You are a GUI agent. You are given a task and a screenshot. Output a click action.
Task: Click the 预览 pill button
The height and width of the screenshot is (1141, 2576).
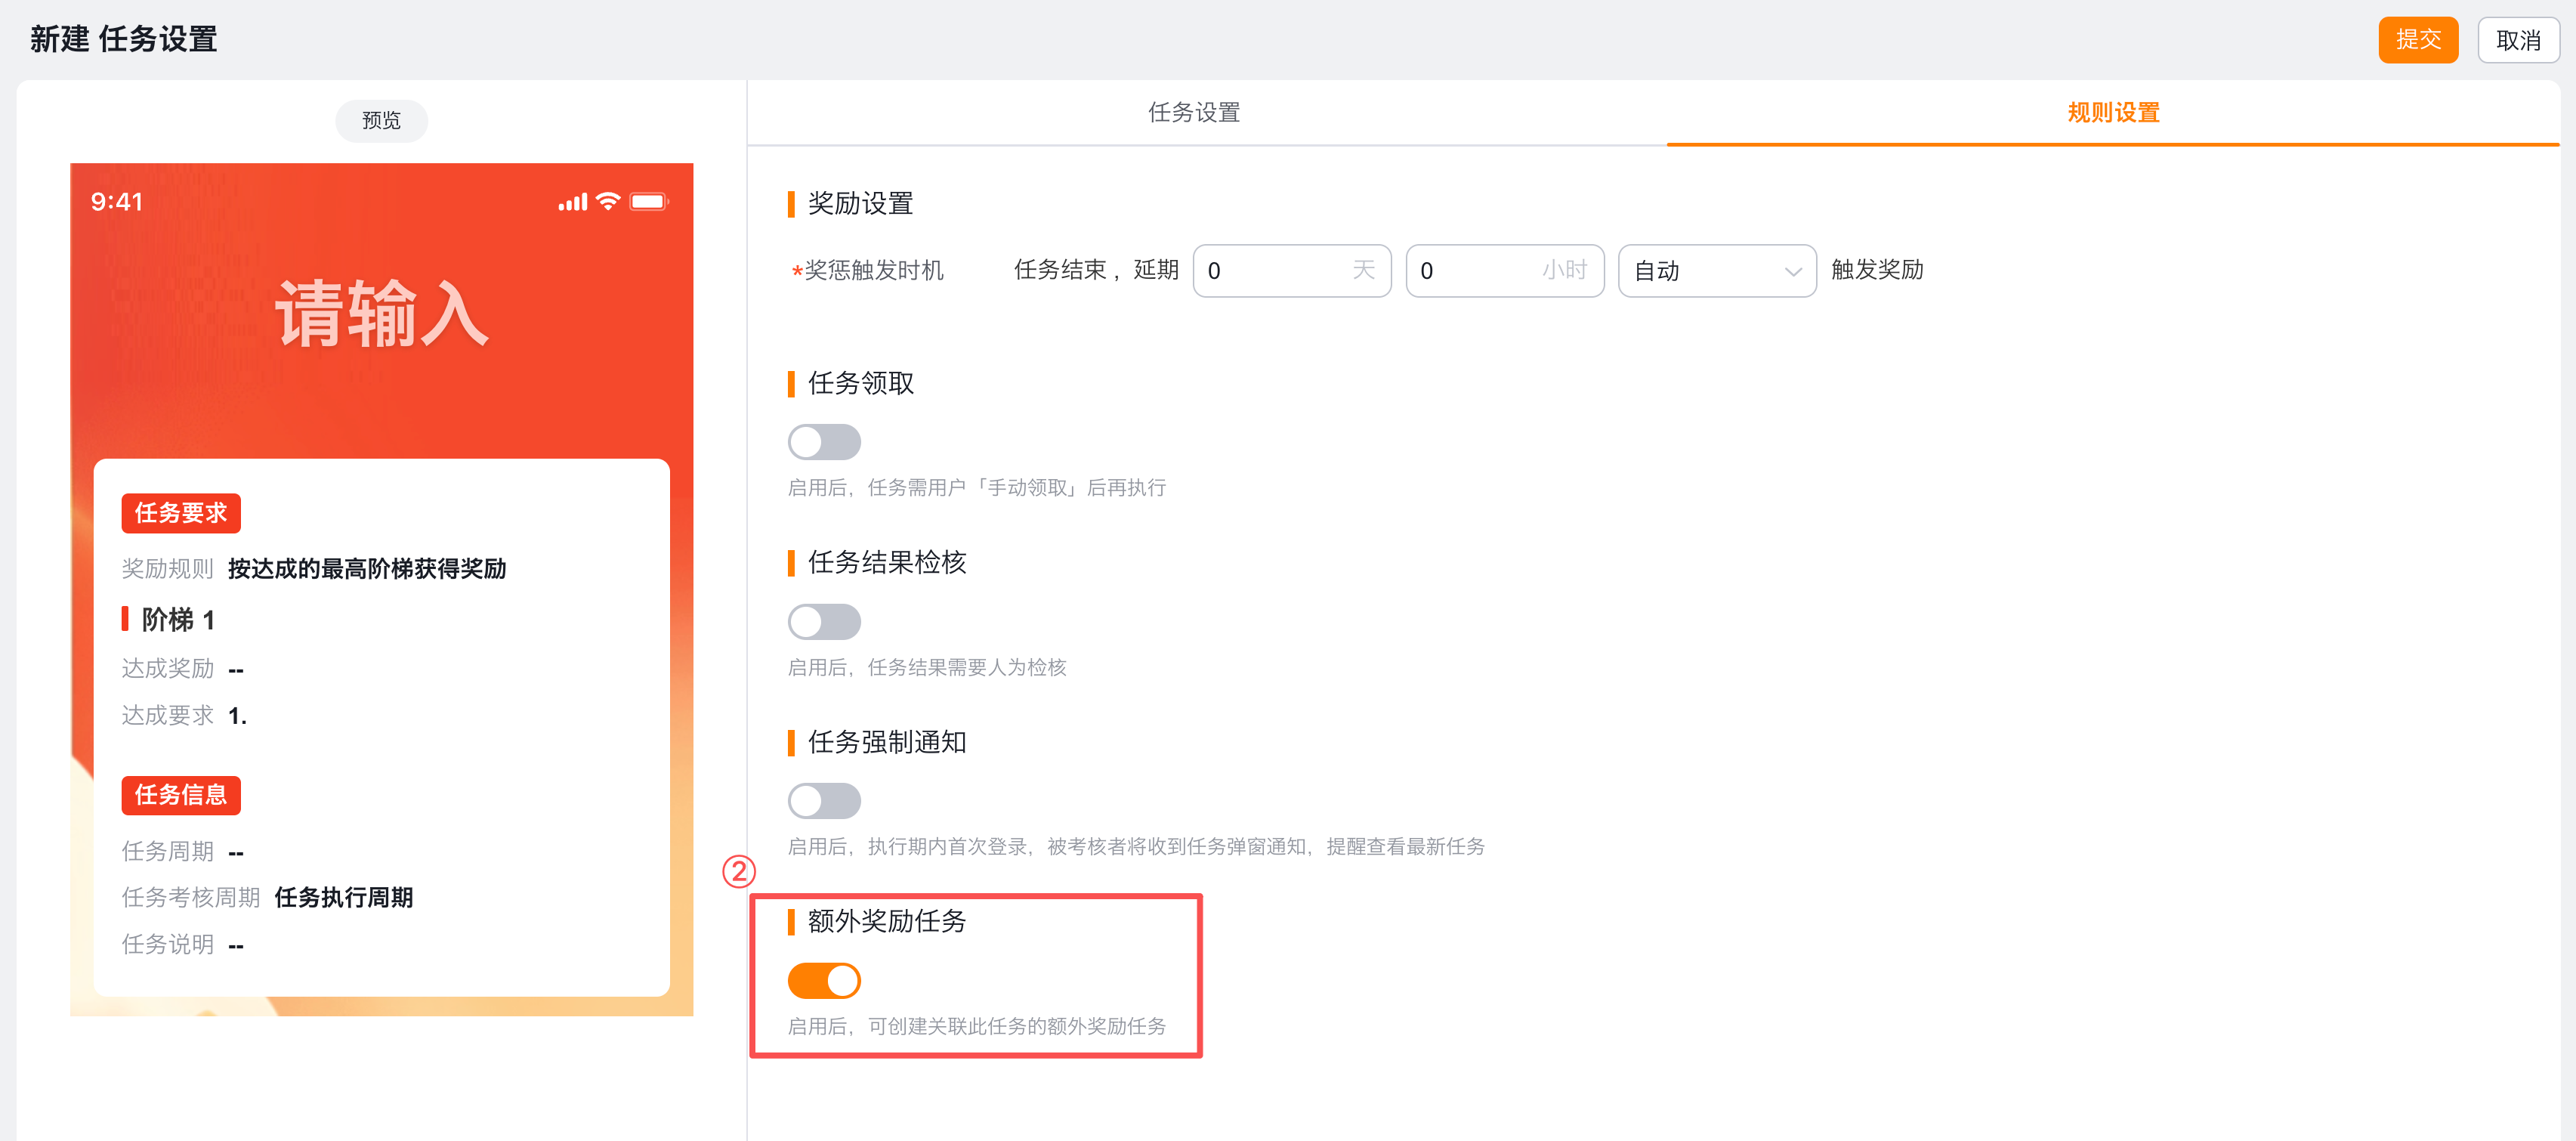point(381,121)
